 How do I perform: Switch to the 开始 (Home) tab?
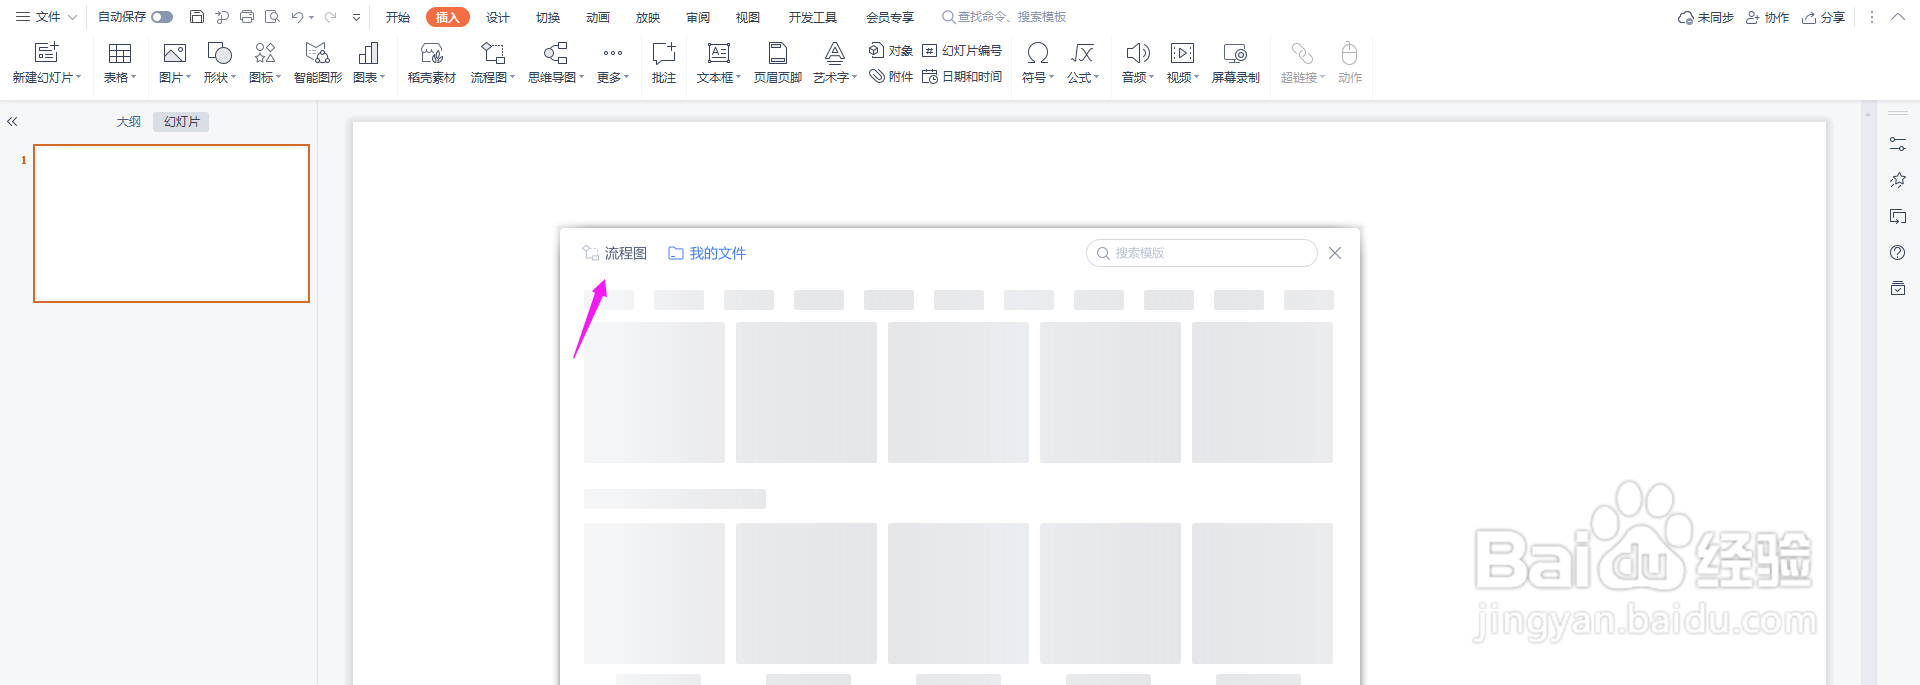[x=398, y=17]
